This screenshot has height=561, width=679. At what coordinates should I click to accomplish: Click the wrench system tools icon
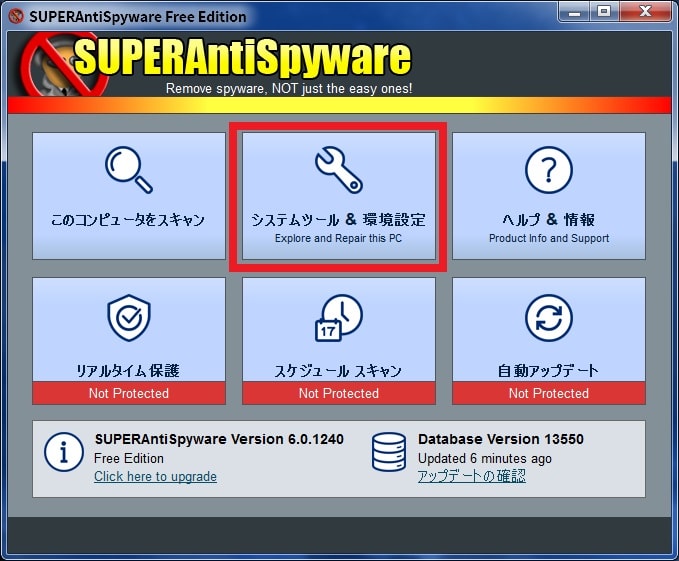[339, 170]
